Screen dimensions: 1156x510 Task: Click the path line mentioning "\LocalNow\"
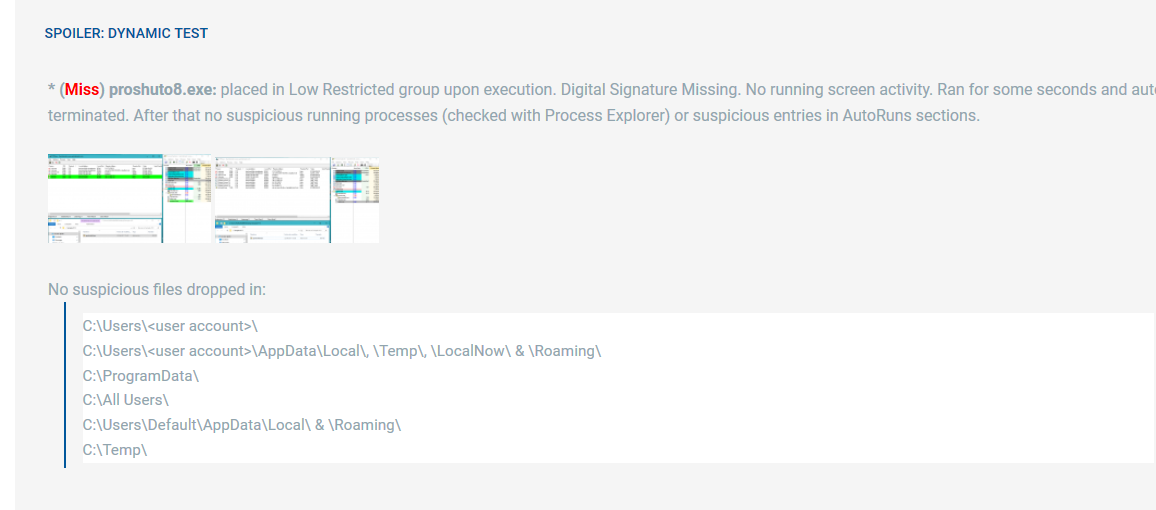pos(341,351)
